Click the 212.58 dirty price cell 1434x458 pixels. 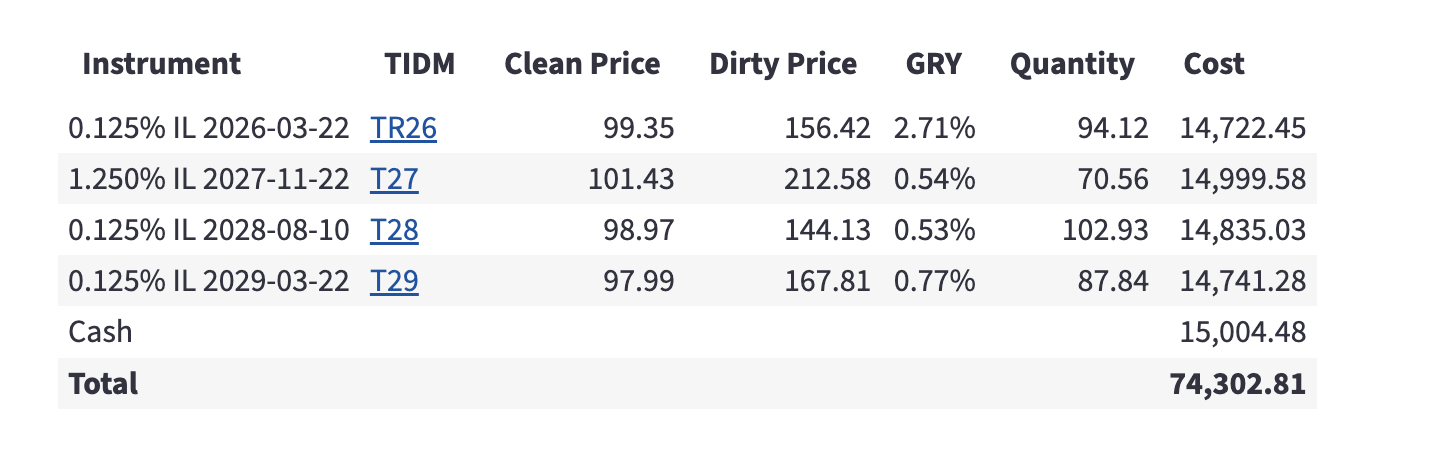coord(828,179)
